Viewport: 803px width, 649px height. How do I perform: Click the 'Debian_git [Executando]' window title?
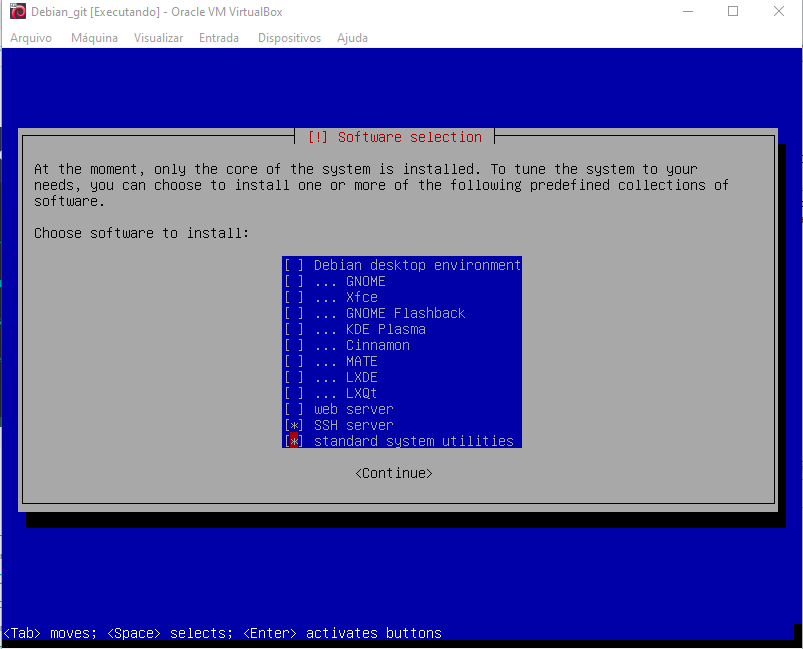157,12
